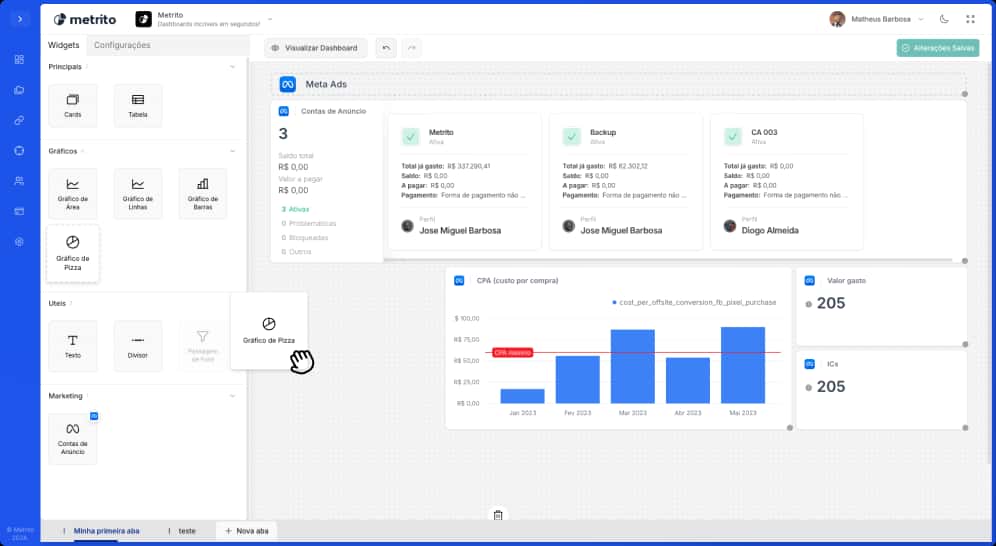Select the Cards widget
Viewport: 996px width, 546px height.
point(73,105)
